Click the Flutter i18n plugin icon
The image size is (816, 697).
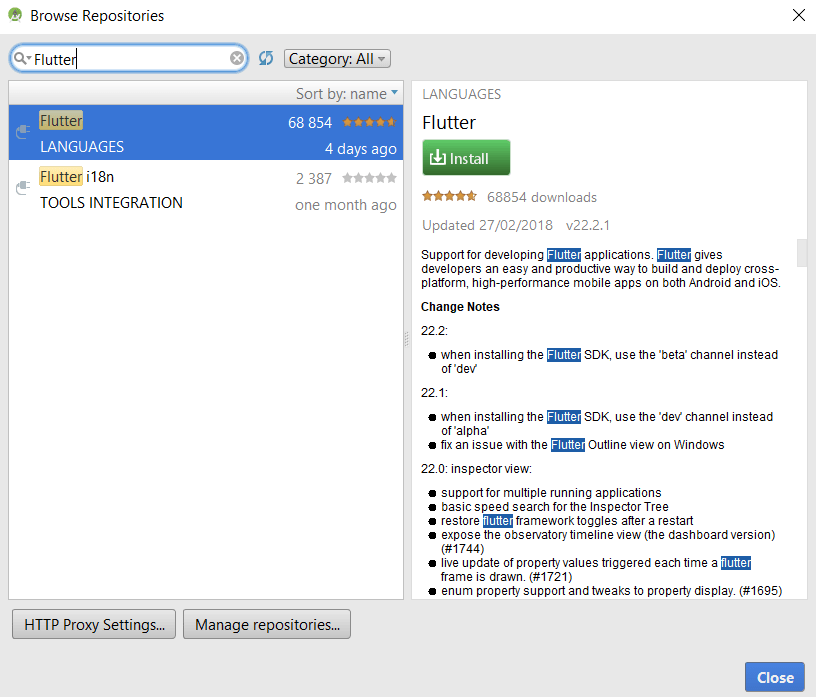click(x=23, y=189)
